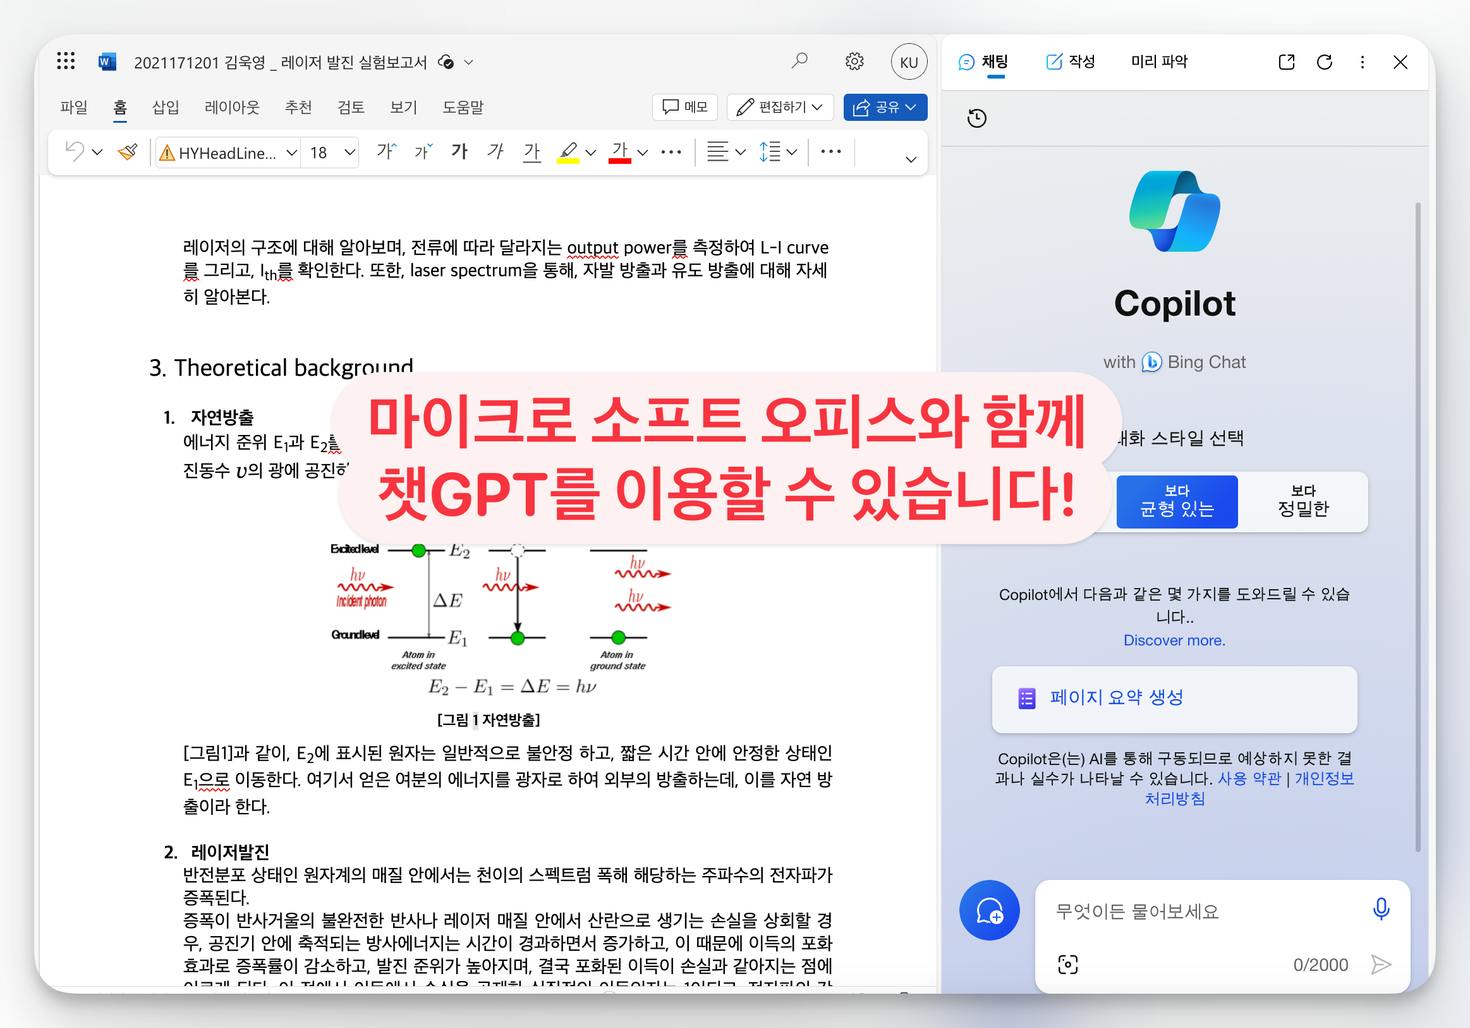This screenshot has width=1470, height=1028.
Task: Click the 레이저발진 subheading in document
Action: pos(230,852)
